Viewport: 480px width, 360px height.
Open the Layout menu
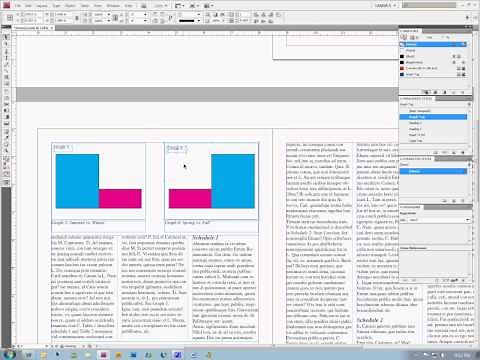[42, 6]
